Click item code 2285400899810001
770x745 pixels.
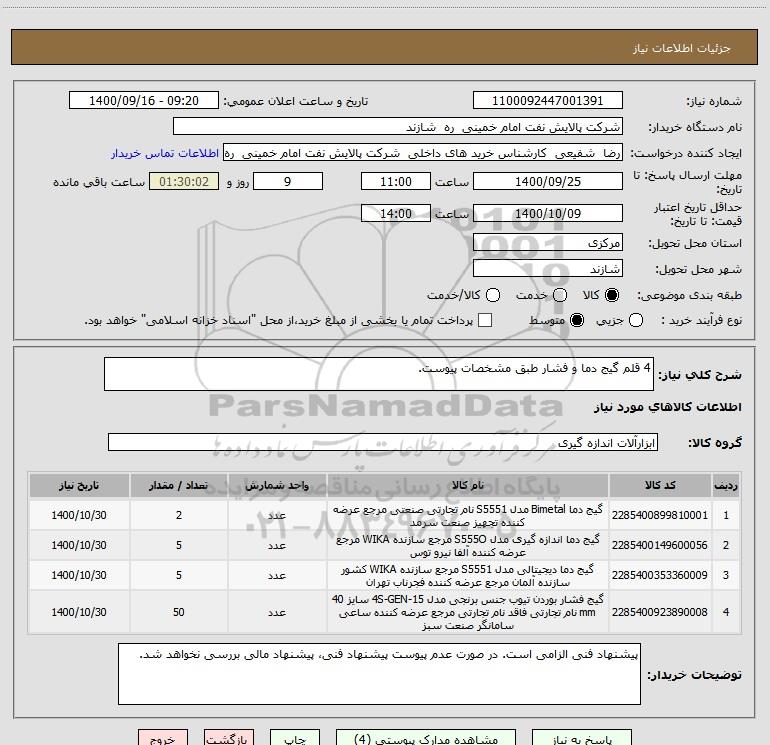pyautogui.click(x=660, y=515)
